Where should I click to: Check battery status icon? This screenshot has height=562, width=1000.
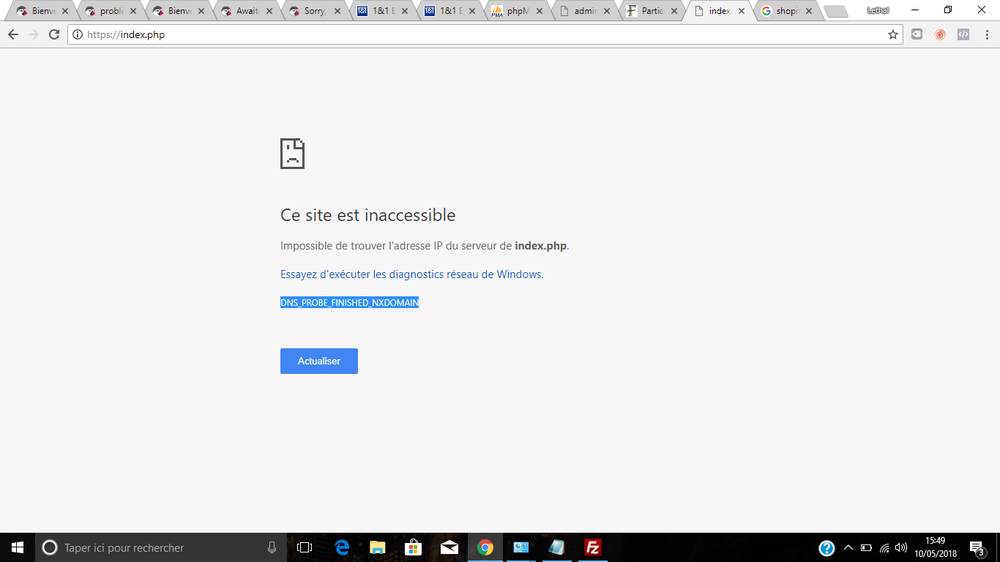866,547
